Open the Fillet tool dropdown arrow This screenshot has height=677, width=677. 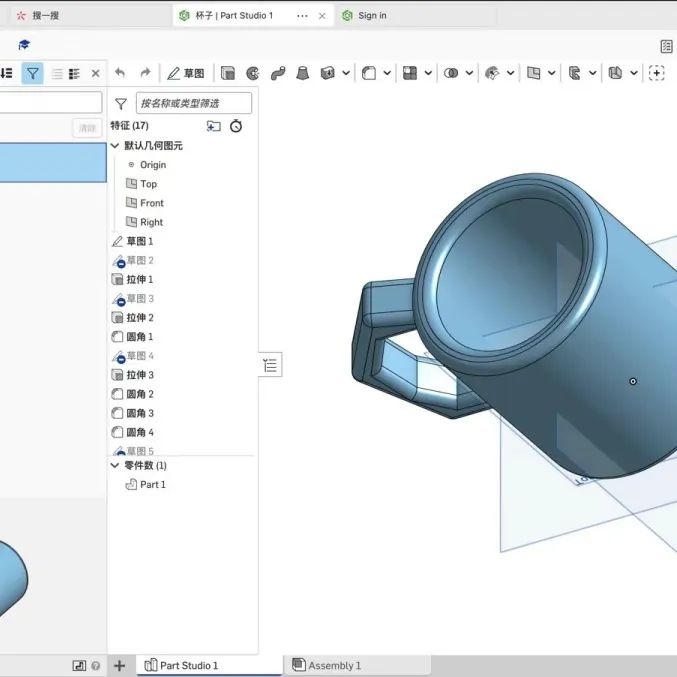388,73
